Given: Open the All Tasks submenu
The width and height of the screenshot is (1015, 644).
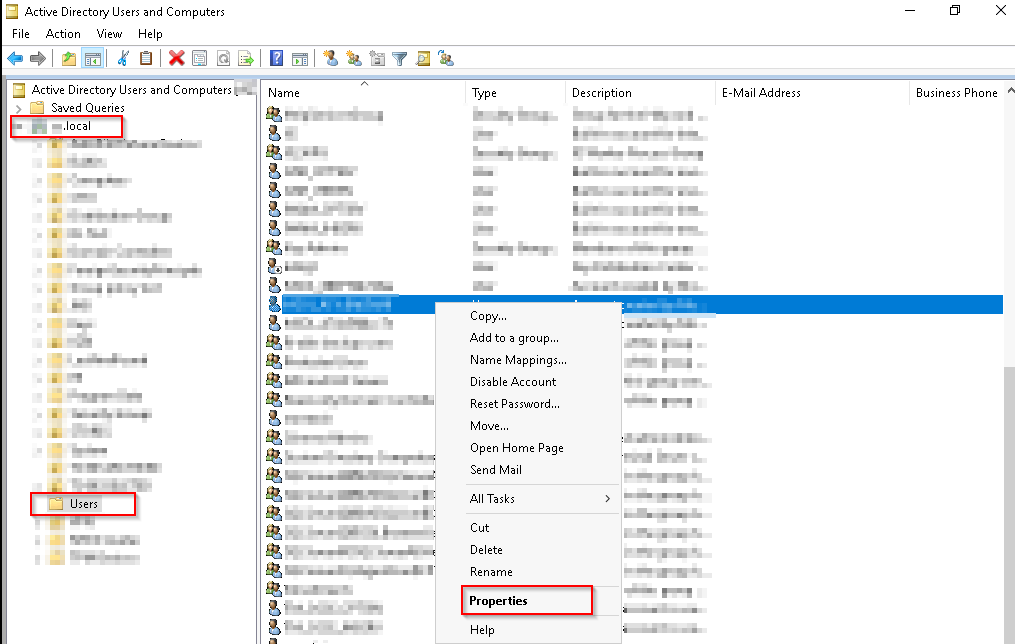Looking at the screenshot, I should click(x=540, y=498).
